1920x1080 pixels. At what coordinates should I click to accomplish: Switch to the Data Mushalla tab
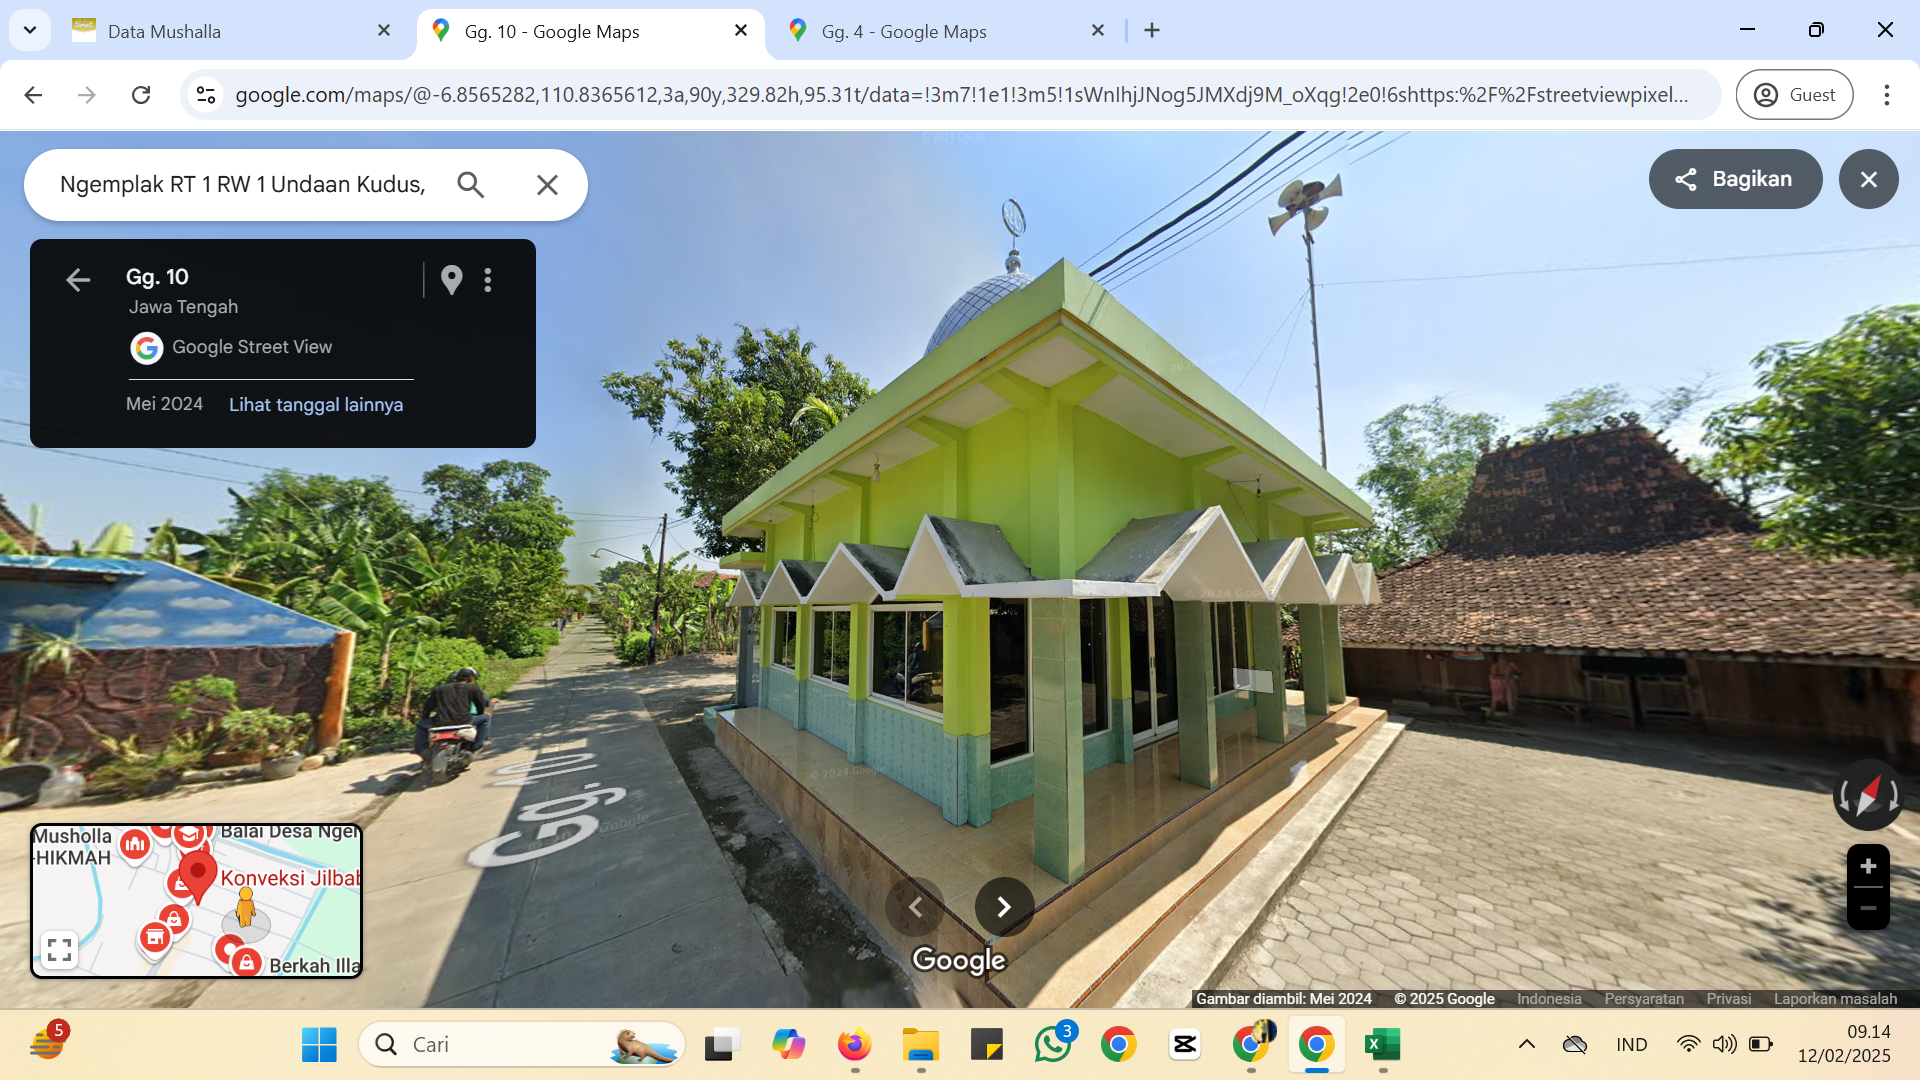[x=232, y=31]
